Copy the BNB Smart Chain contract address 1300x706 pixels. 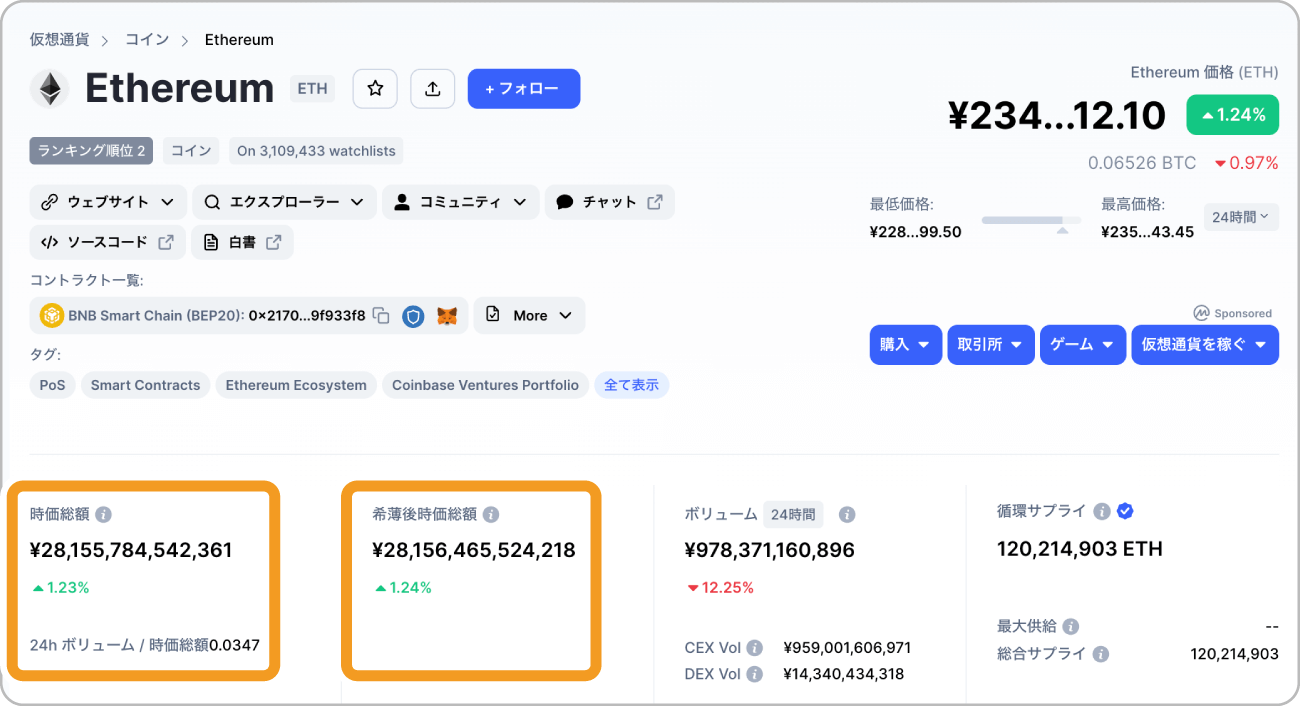(x=381, y=316)
